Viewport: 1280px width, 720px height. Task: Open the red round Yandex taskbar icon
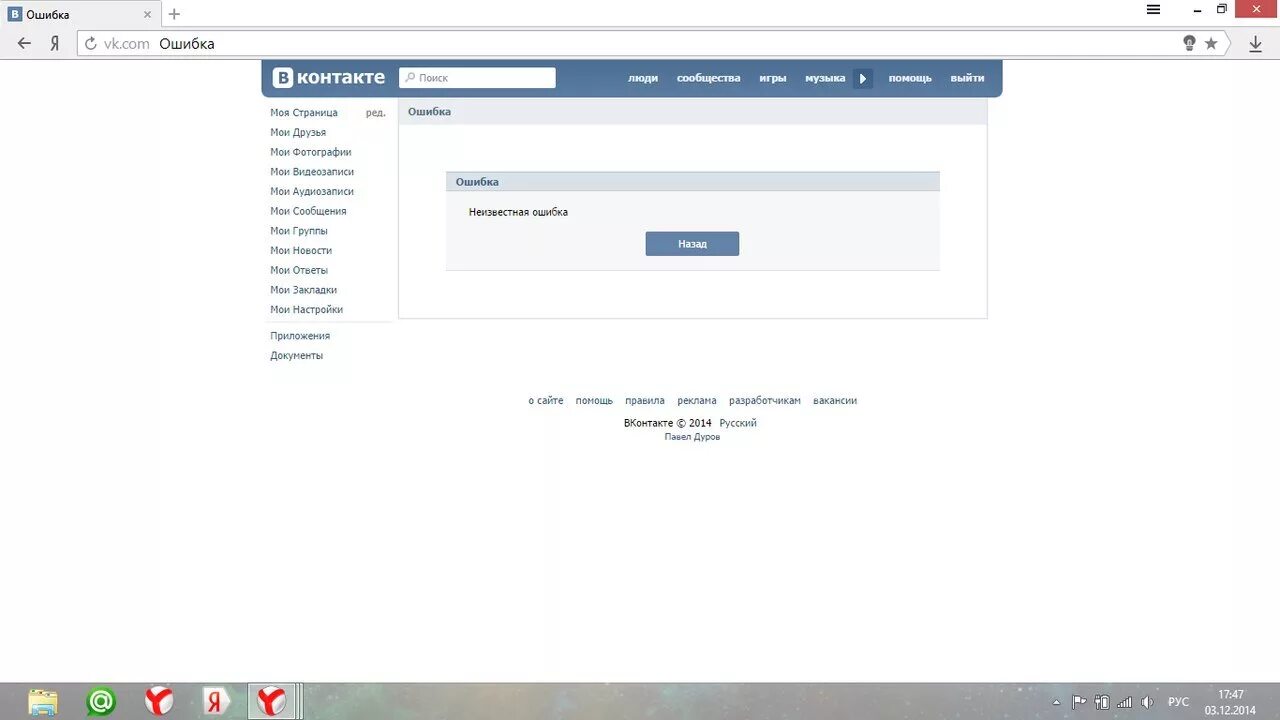[159, 701]
